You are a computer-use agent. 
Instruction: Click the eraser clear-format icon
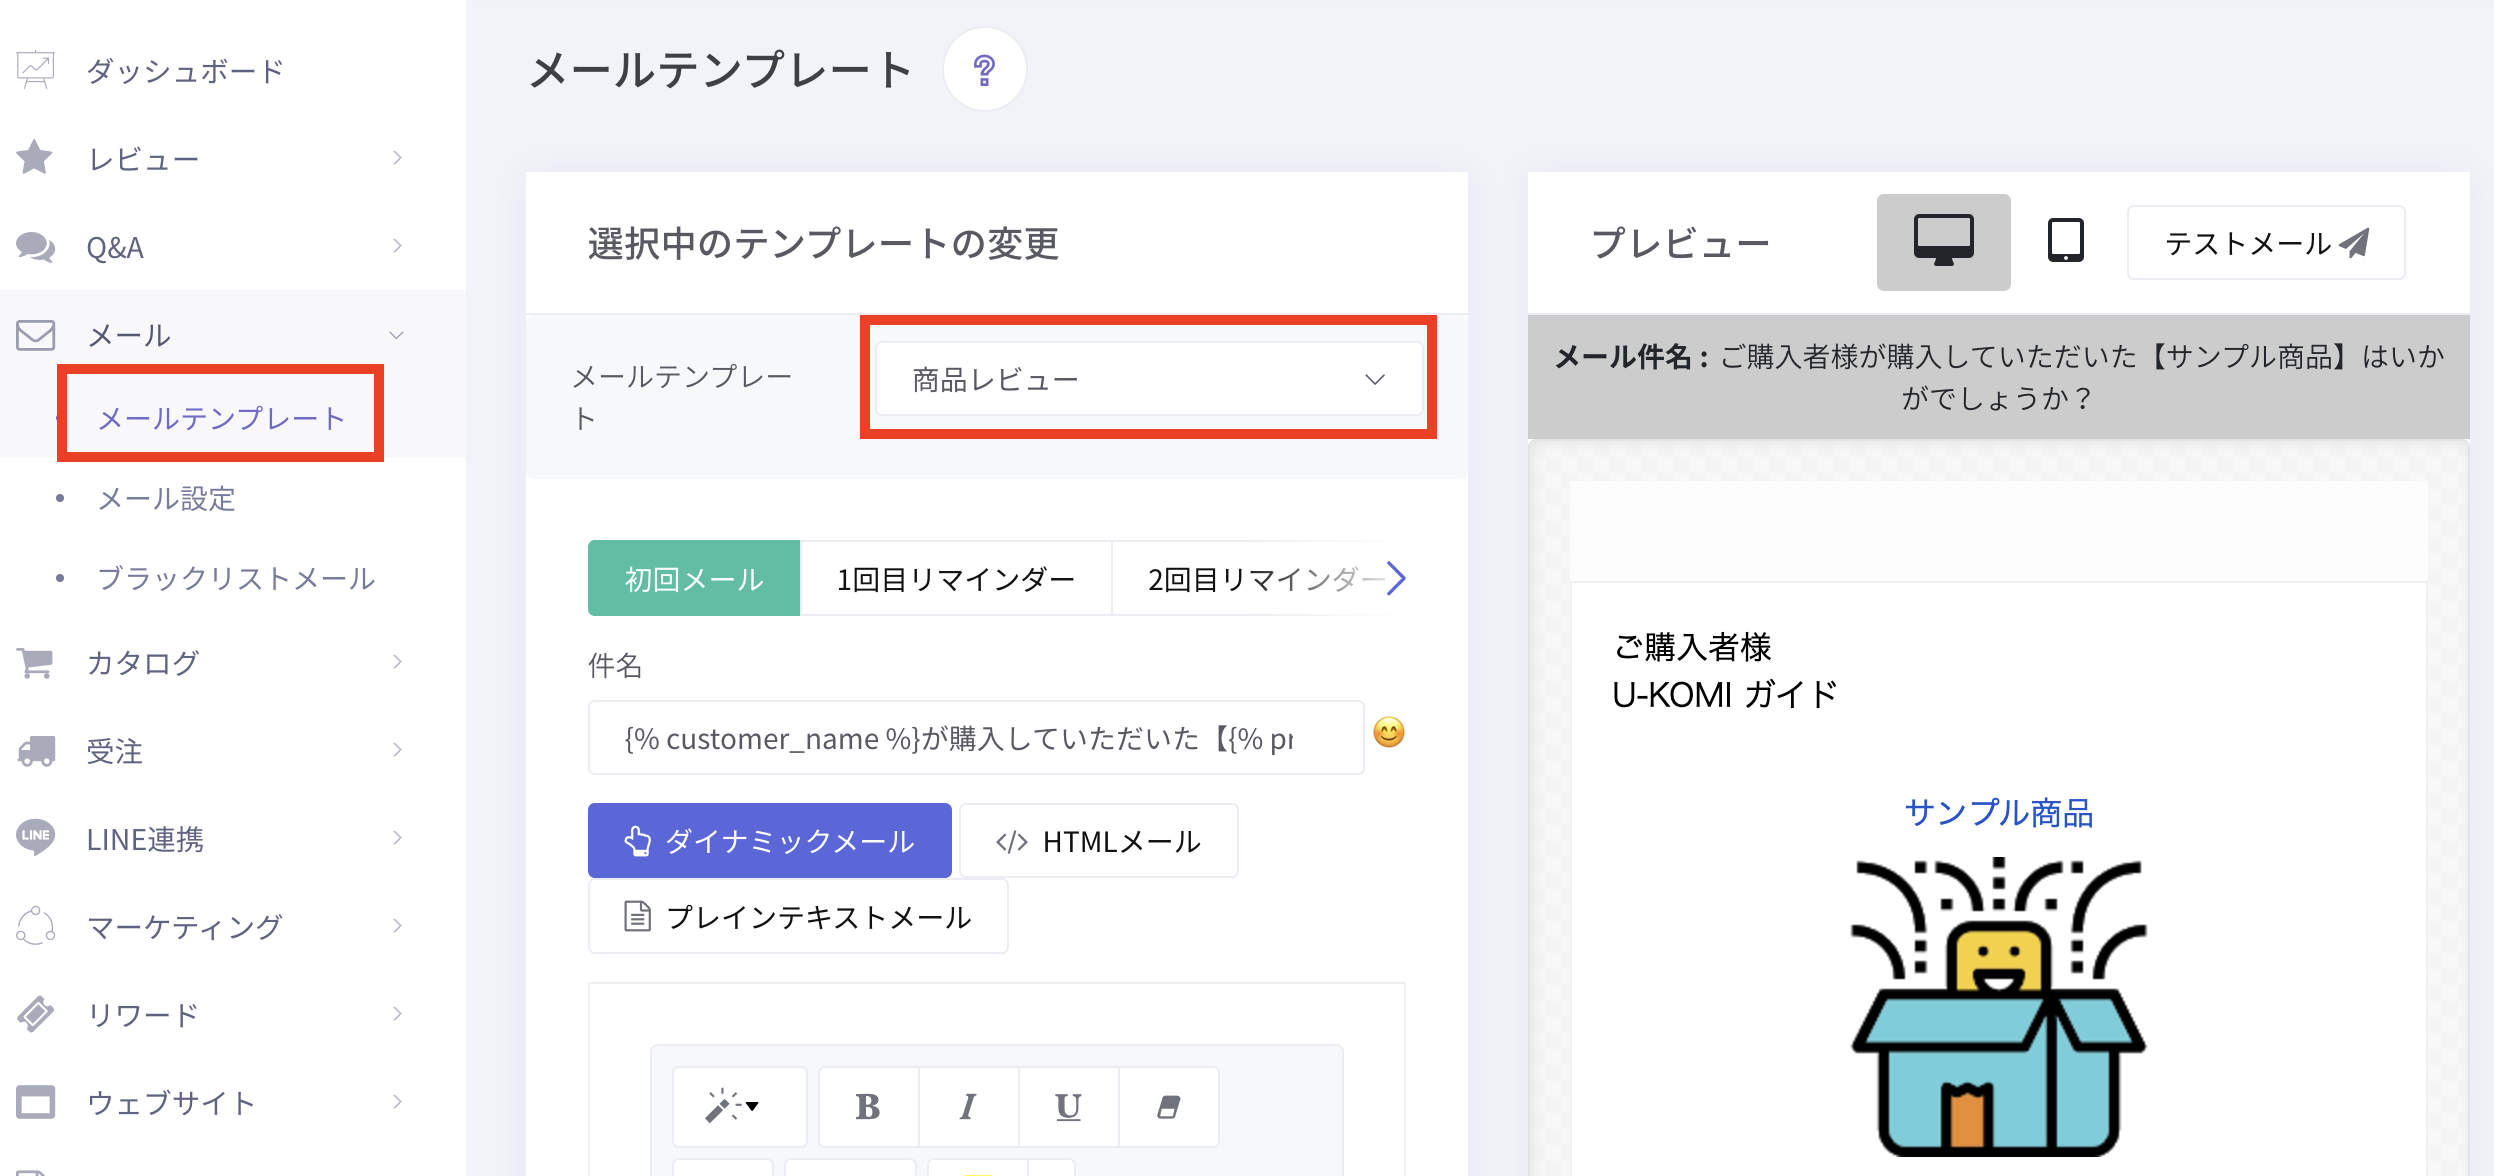pos(1168,1106)
